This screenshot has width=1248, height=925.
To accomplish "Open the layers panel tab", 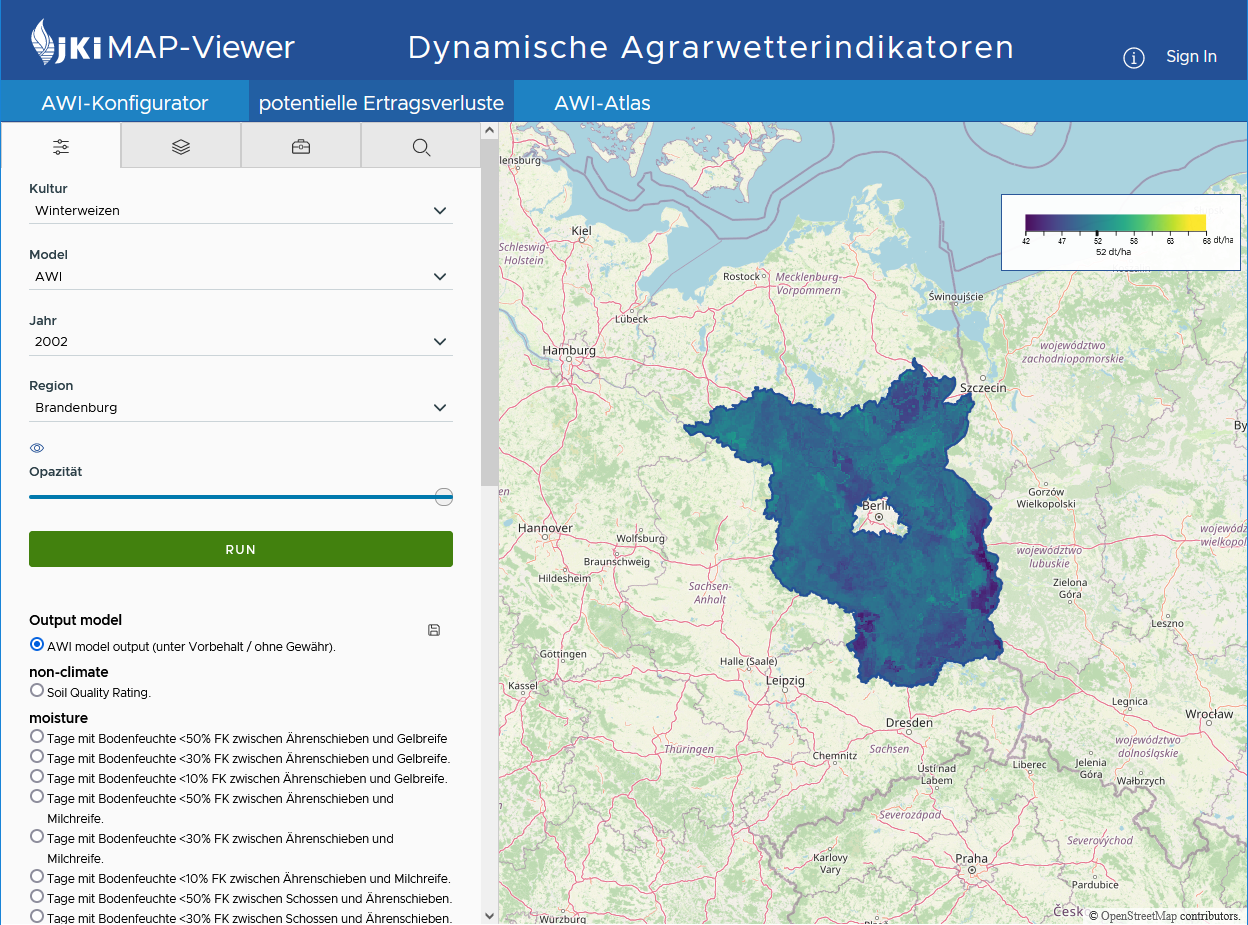I will [x=181, y=147].
